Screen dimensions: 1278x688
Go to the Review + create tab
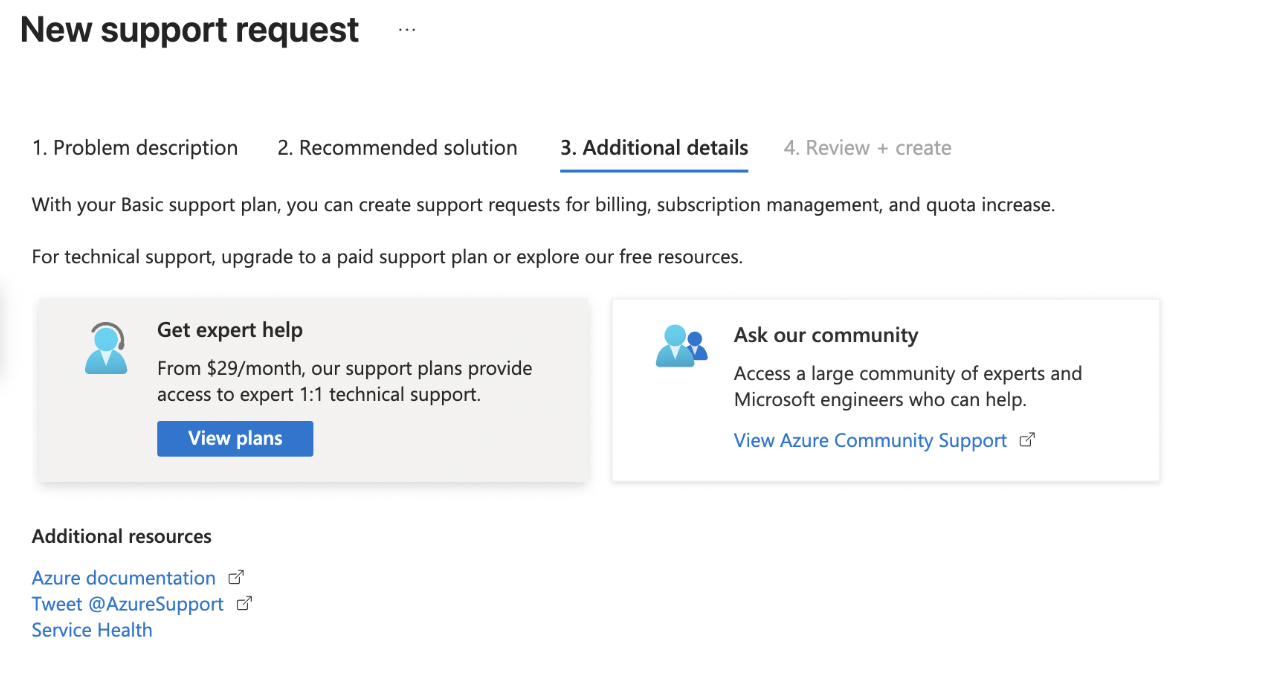[x=867, y=148]
